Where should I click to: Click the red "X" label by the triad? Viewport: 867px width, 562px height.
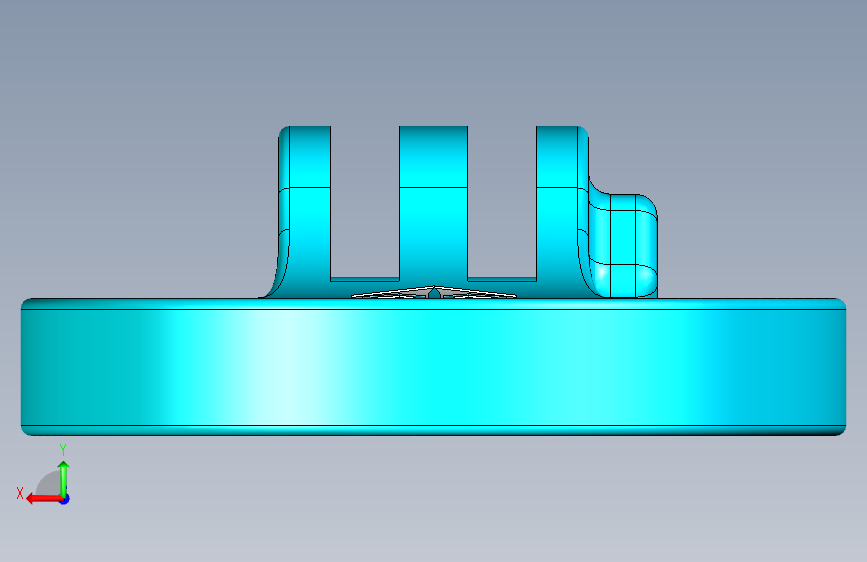pos(20,493)
